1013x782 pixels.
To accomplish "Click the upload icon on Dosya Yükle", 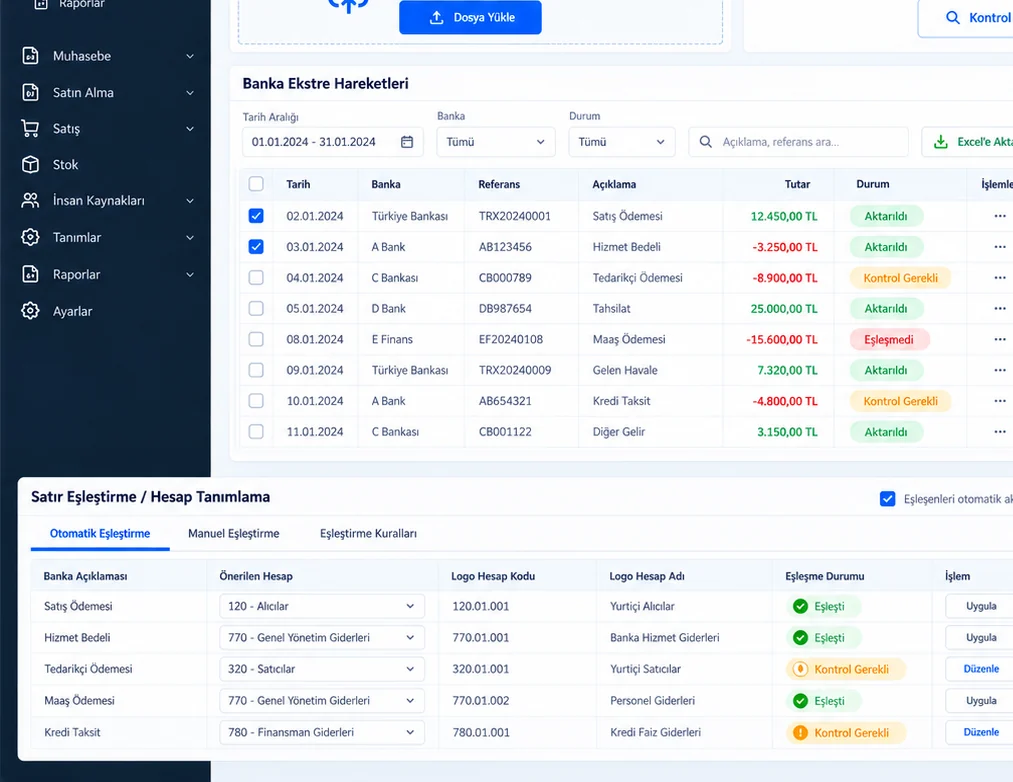I will (x=437, y=17).
